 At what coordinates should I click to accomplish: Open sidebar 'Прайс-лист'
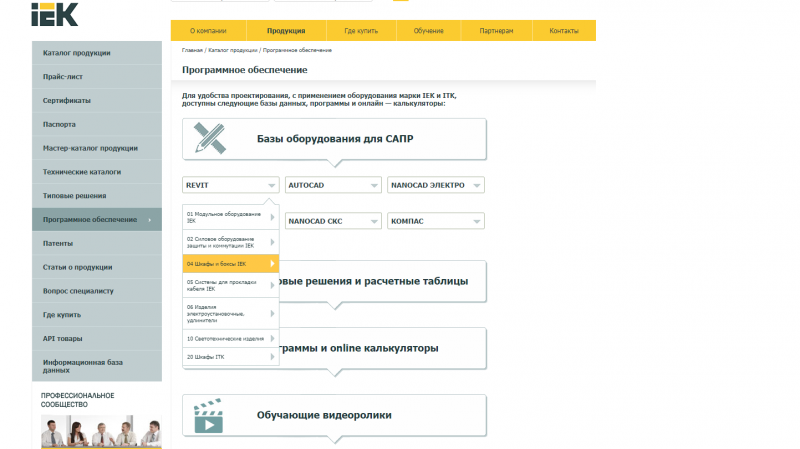(x=97, y=77)
